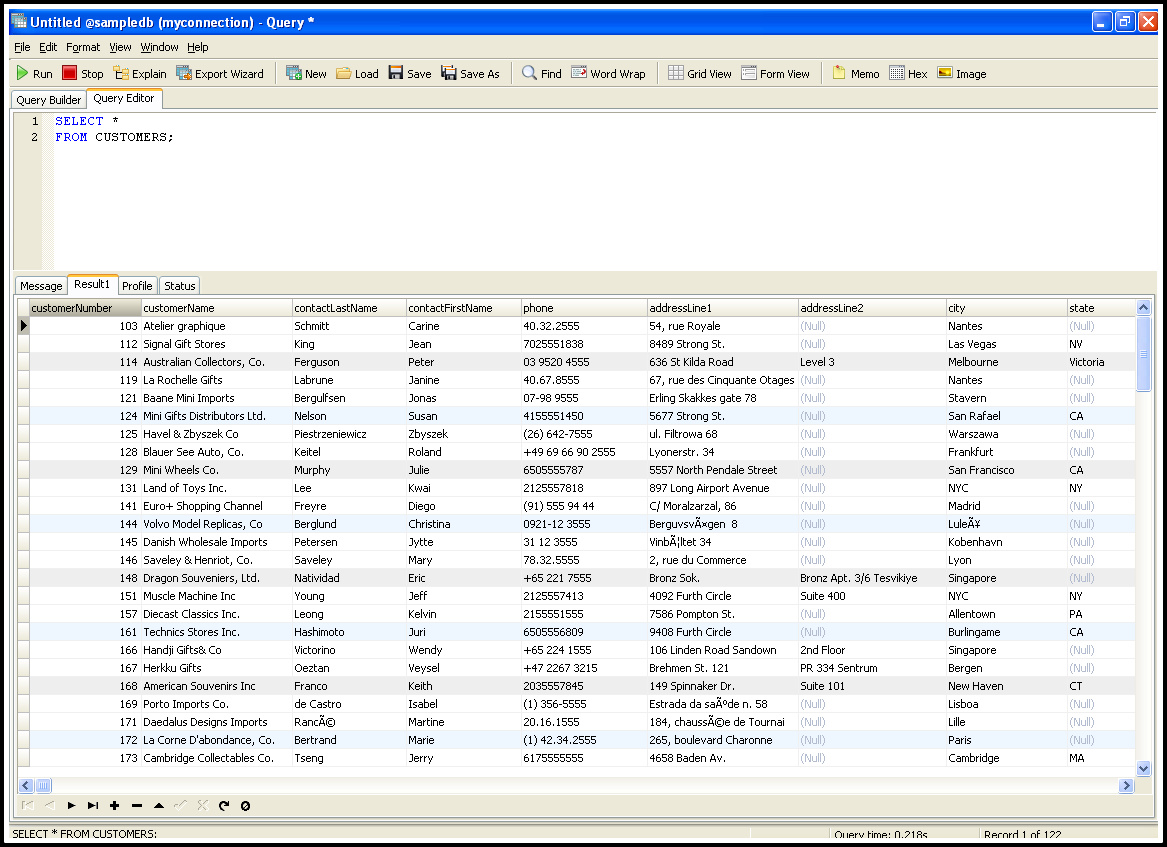
Task: Jump to the last record
Action: pos(92,805)
